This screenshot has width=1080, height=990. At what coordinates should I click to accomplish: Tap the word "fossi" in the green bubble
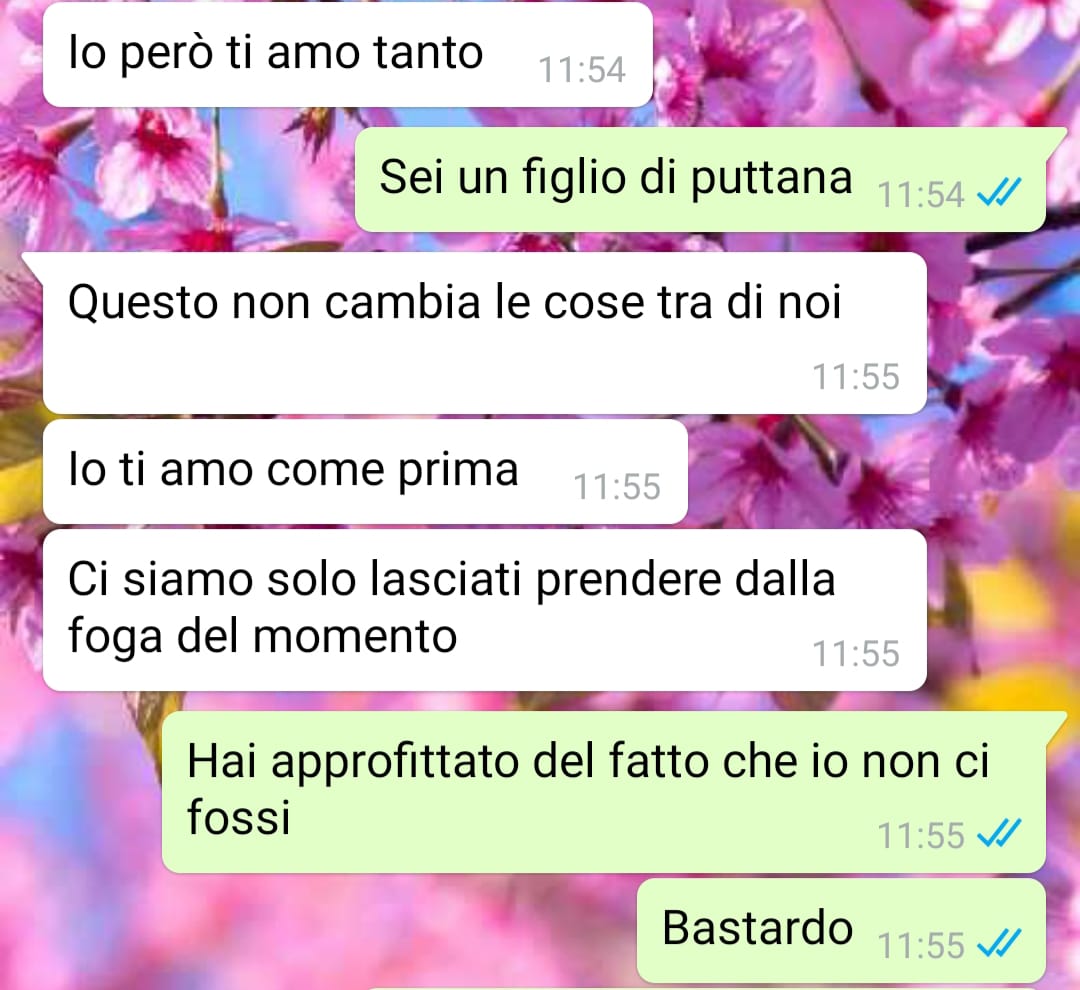pyautogui.click(x=239, y=817)
